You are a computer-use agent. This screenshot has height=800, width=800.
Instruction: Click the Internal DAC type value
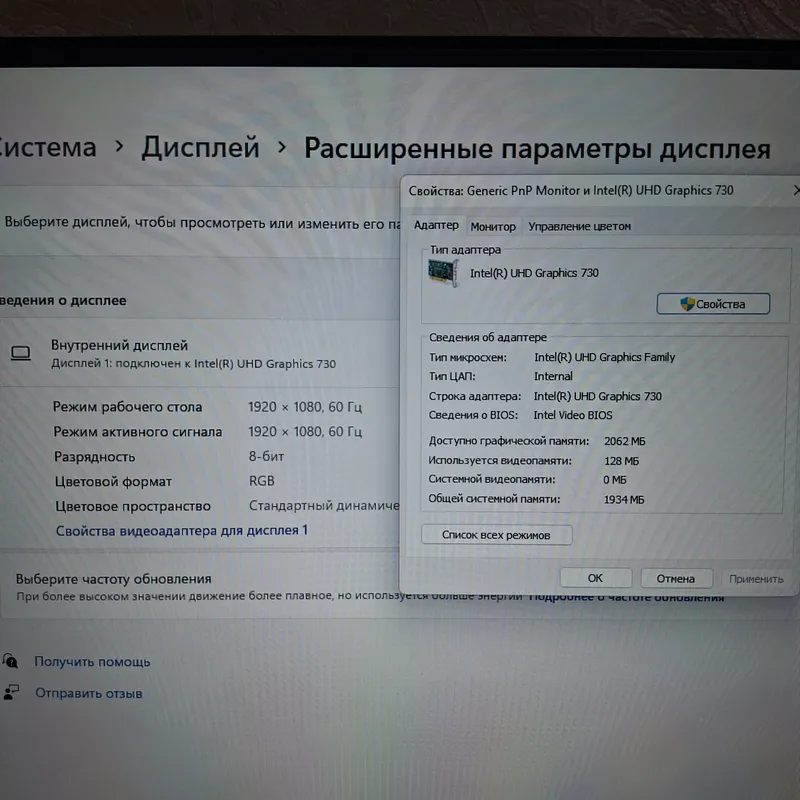coord(553,377)
